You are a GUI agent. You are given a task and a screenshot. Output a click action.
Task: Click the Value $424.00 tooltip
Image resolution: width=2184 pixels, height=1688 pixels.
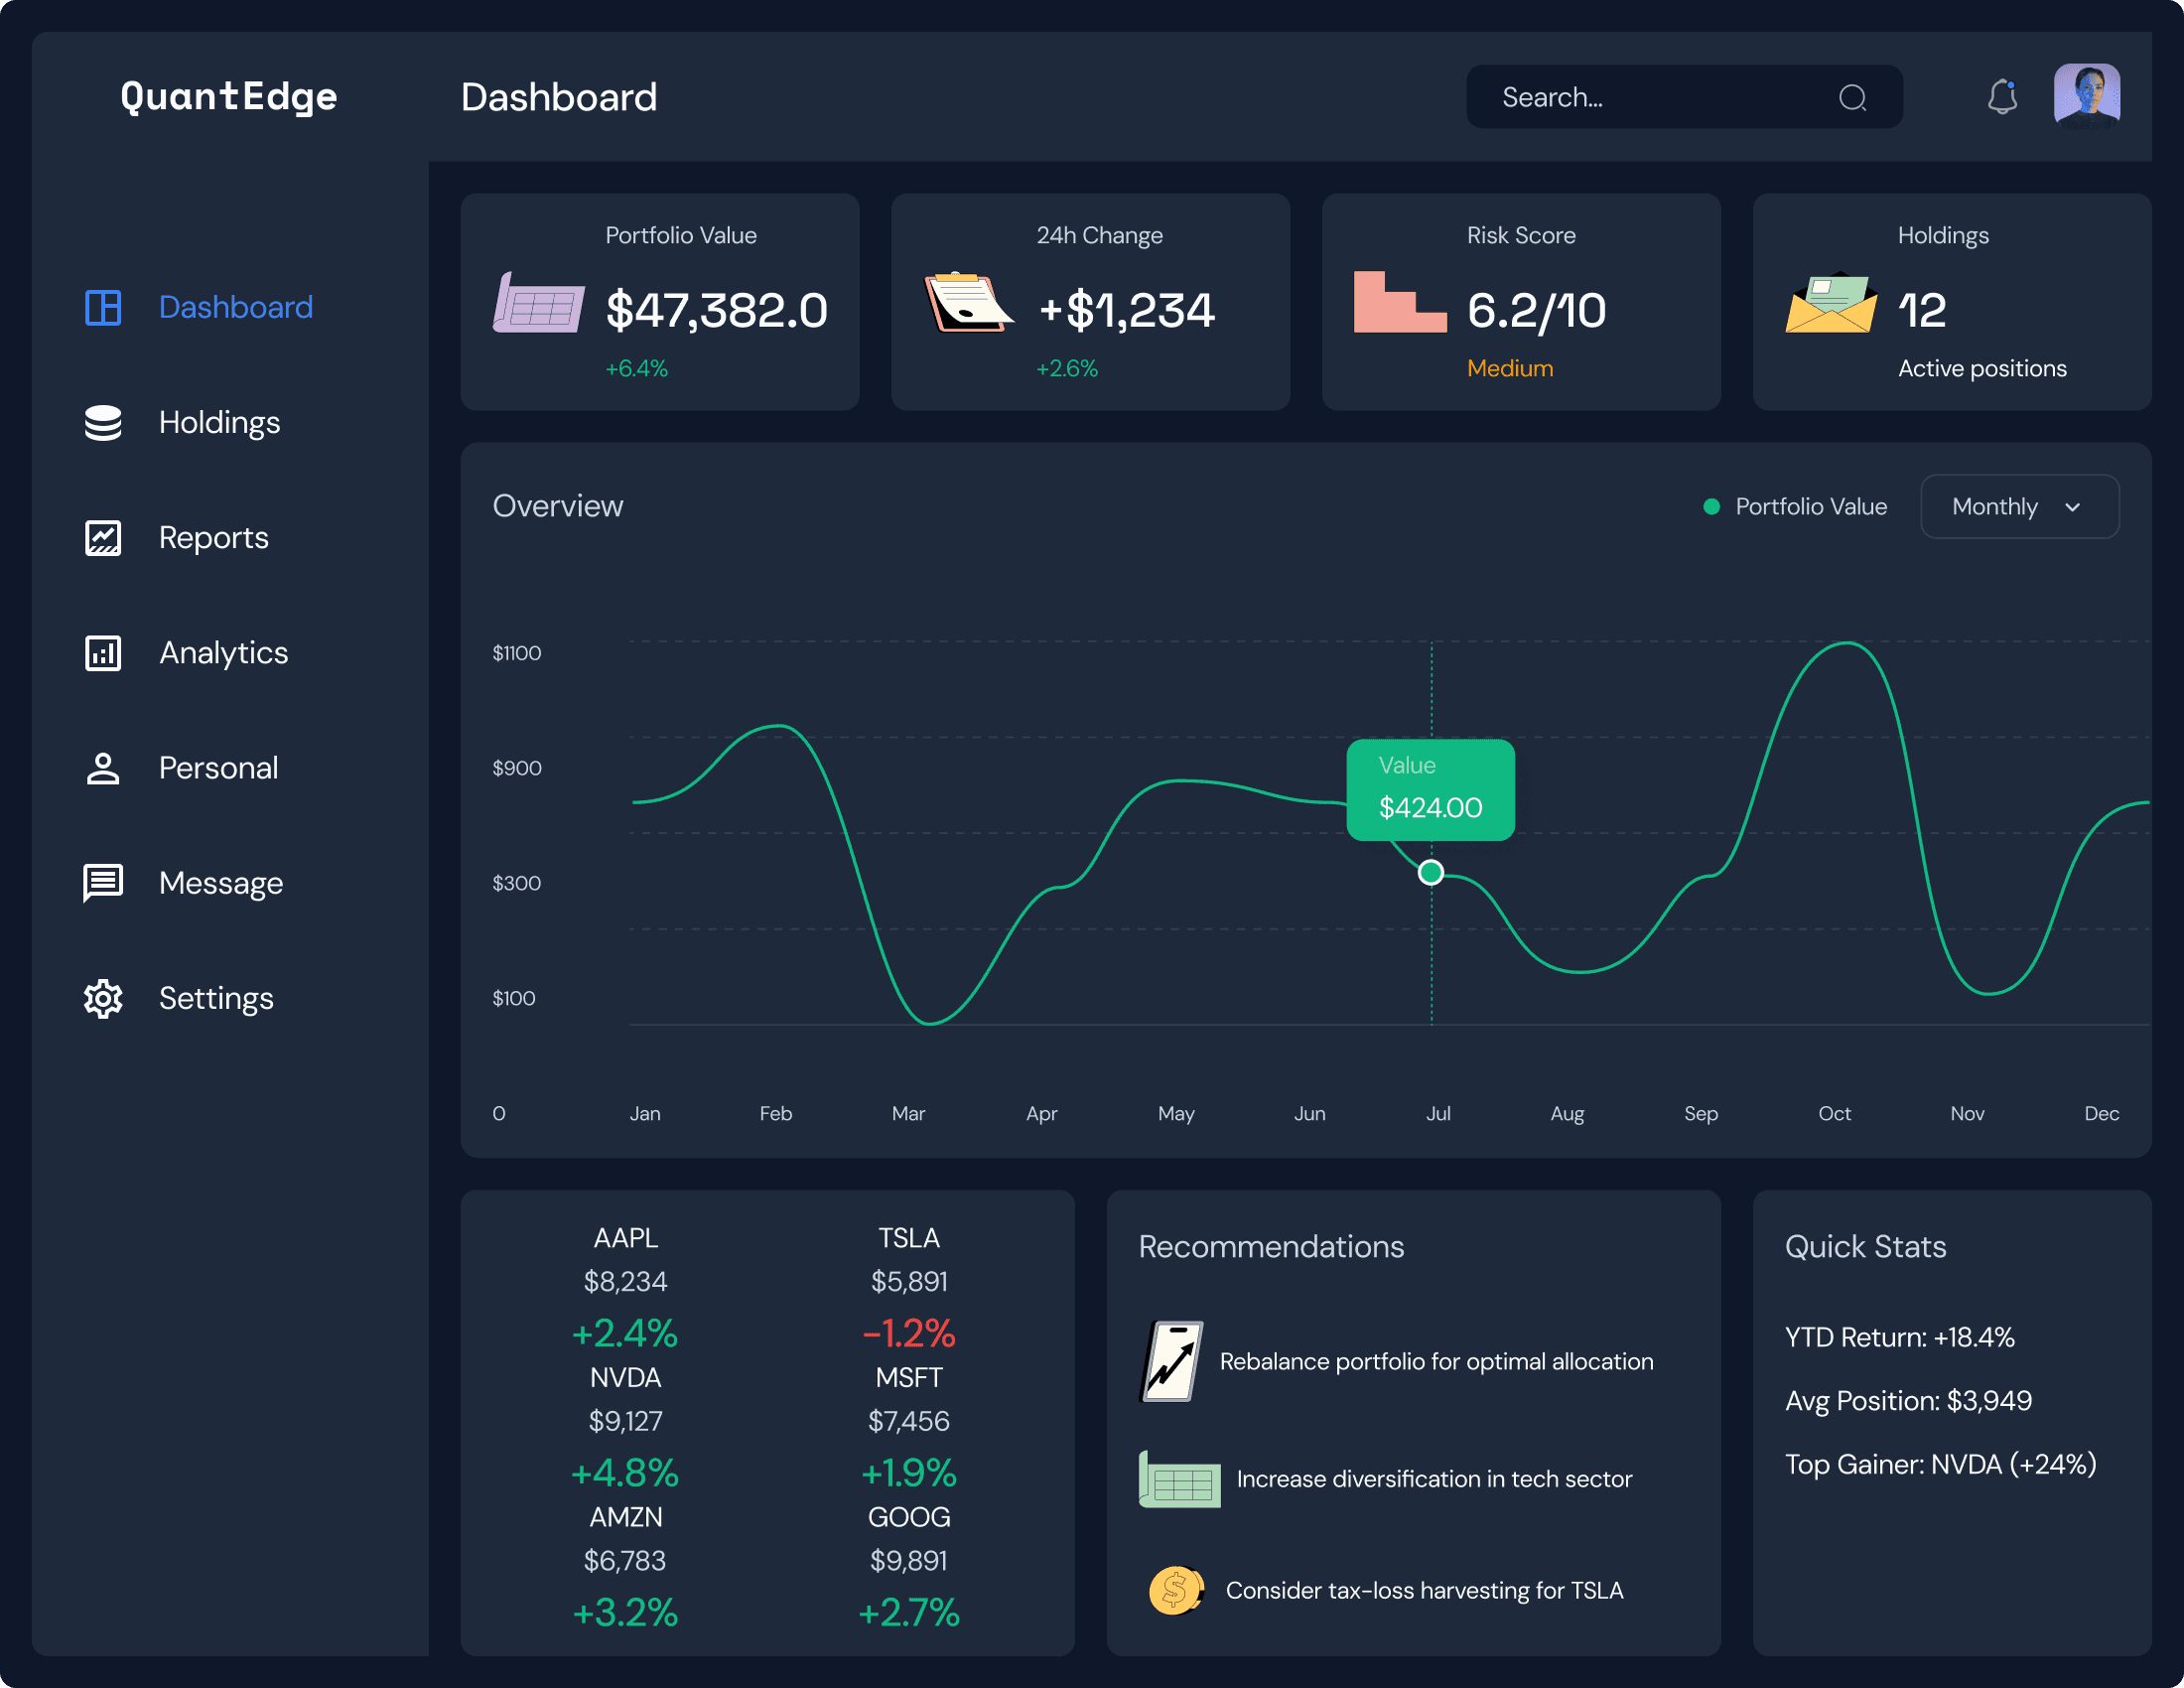coord(1431,790)
